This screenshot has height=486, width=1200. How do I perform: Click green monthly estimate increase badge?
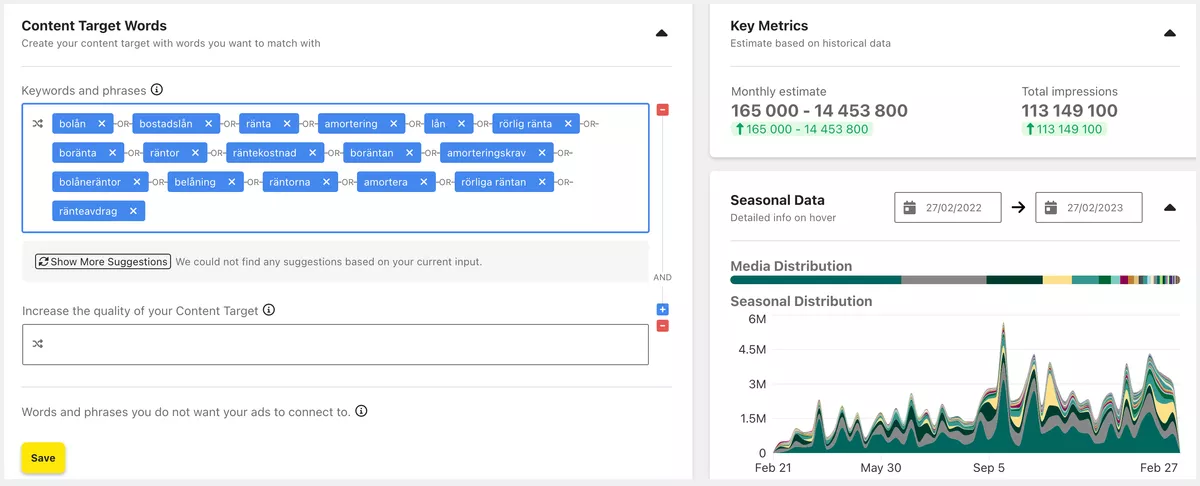[x=802, y=129]
